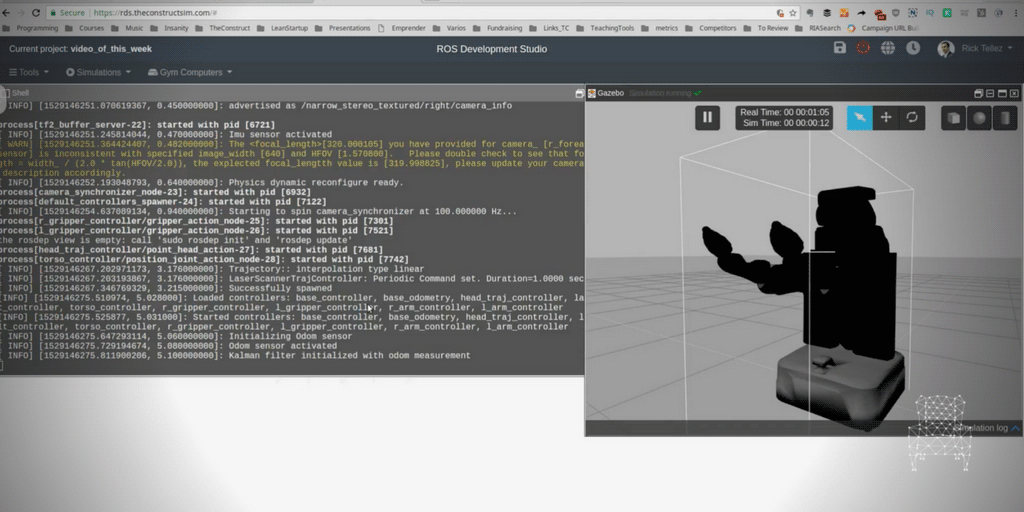Insert a cylinder shape in Gazebo

point(1004,118)
